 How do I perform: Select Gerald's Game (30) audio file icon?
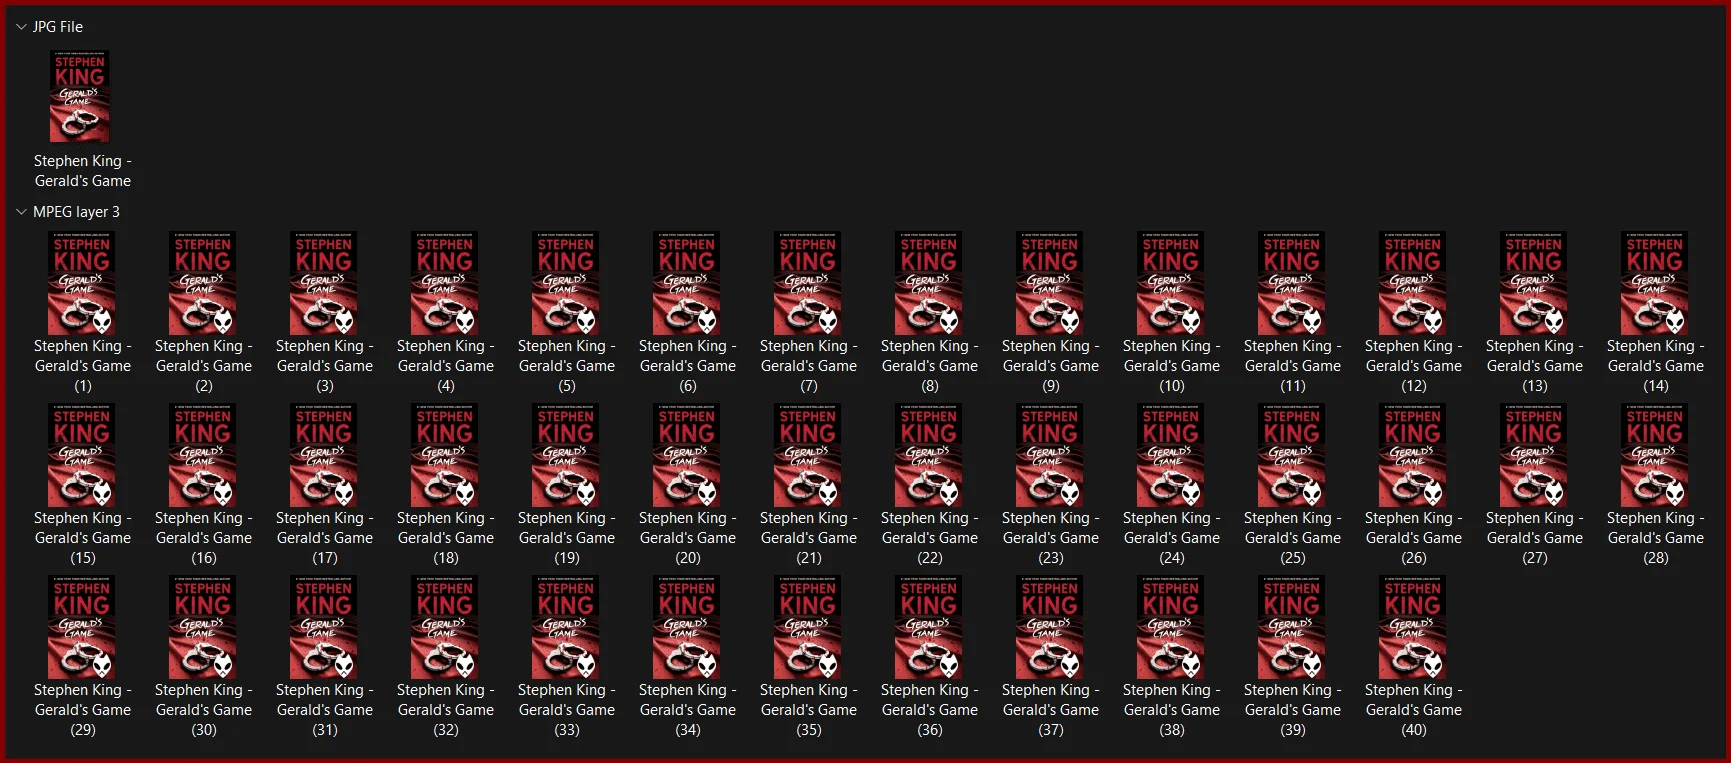tap(203, 627)
